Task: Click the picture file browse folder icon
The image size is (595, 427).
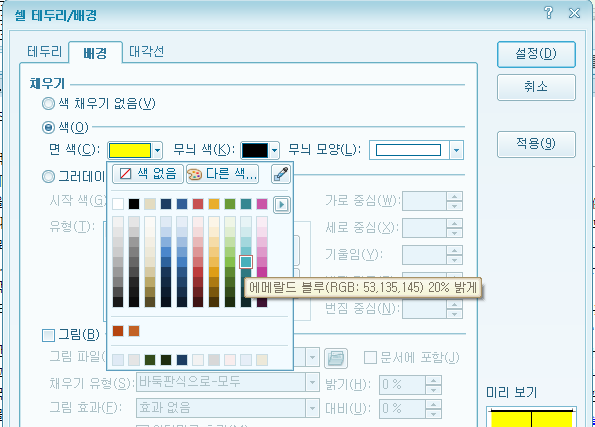Action: pos(336,358)
